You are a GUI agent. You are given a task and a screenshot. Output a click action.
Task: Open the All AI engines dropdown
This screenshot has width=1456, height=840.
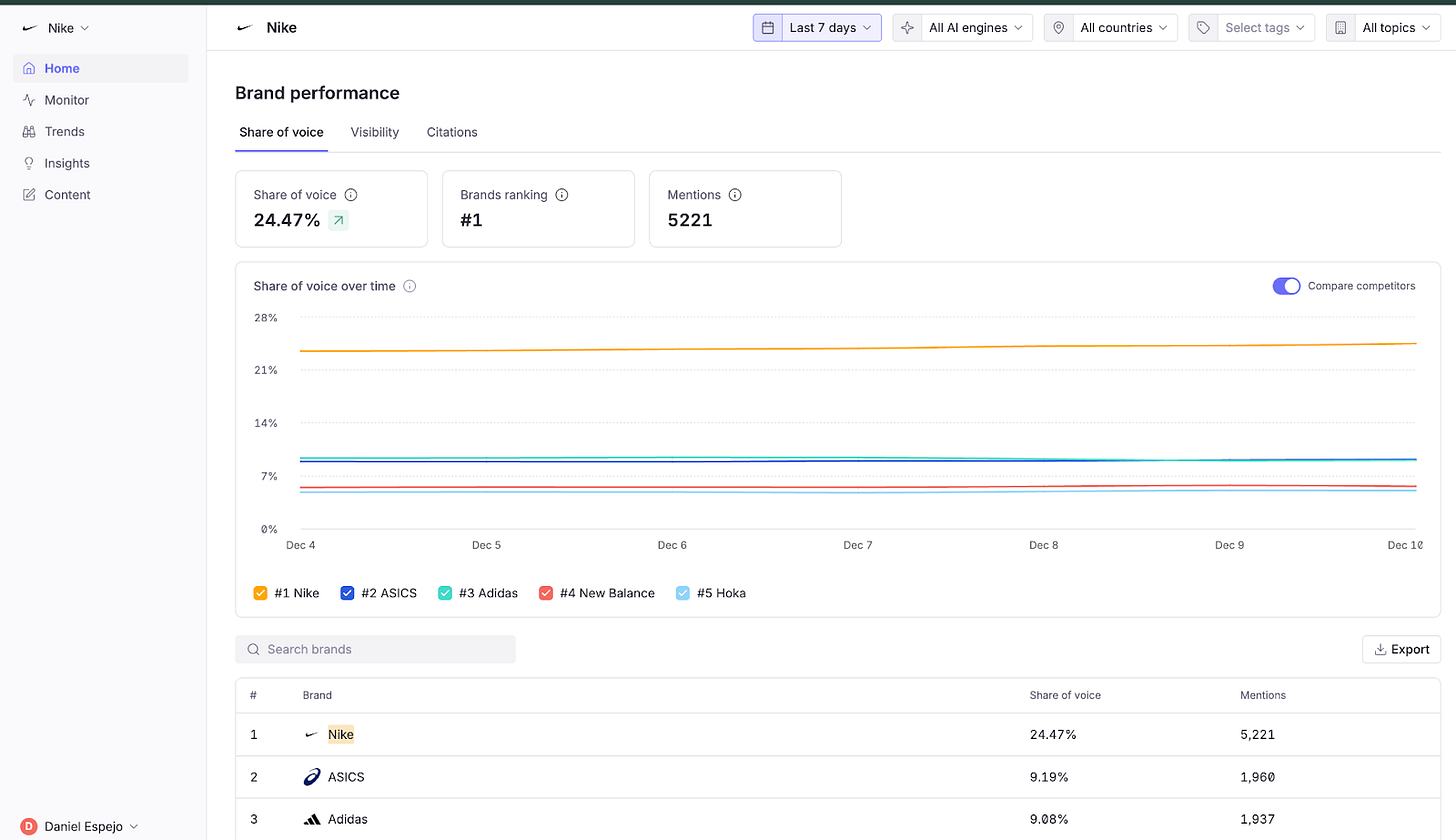click(963, 28)
